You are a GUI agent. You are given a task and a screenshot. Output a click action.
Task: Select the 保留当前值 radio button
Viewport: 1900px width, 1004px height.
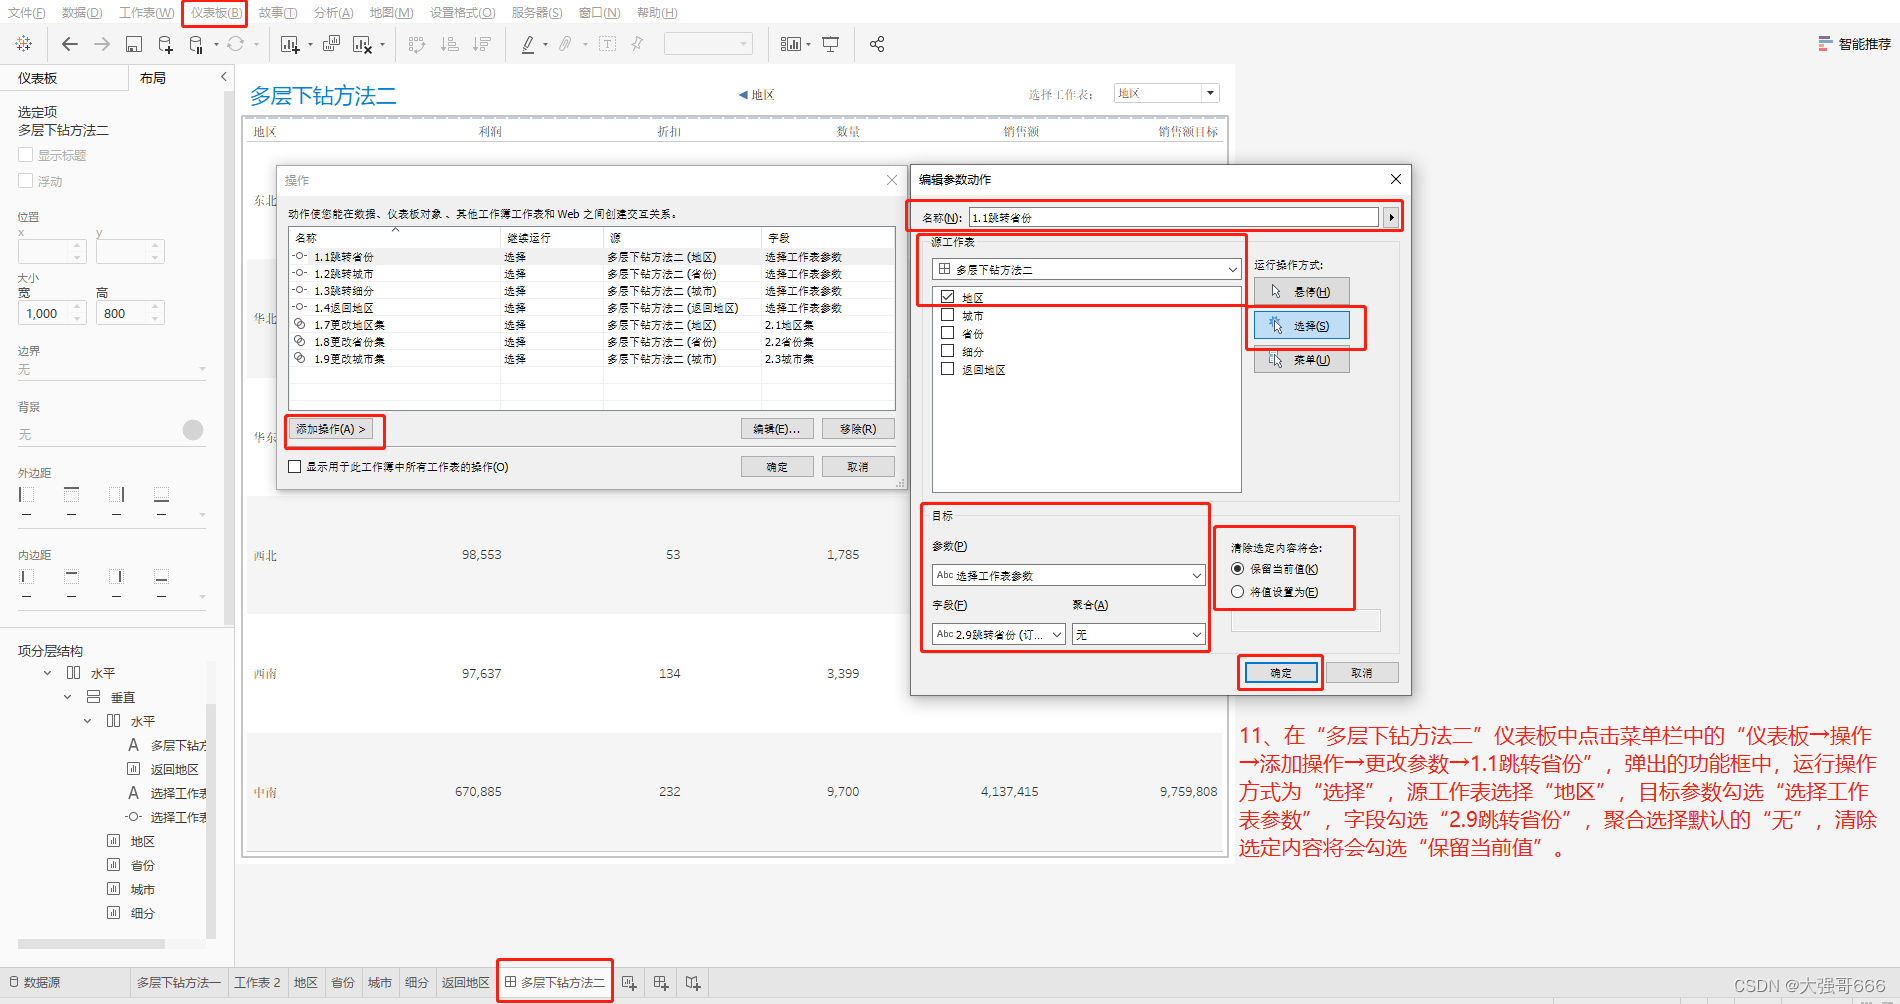pos(1238,568)
